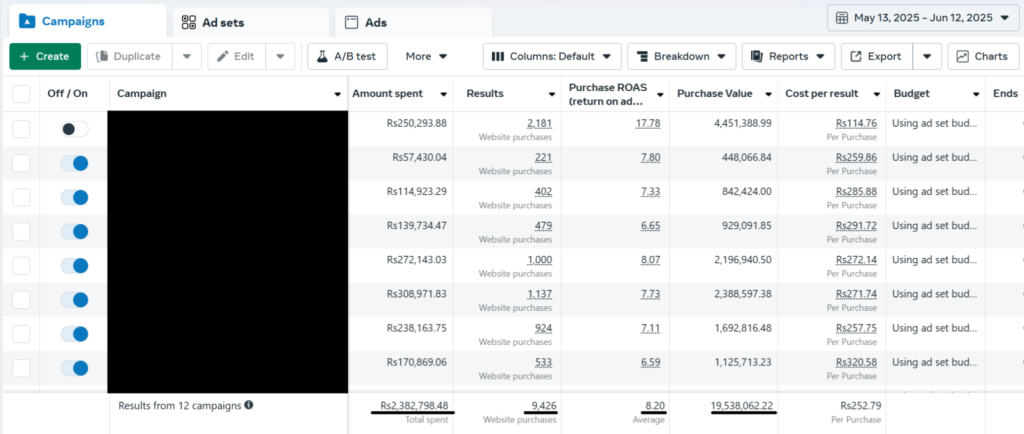Image resolution: width=1024 pixels, height=434 pixels.
Task: Select the row spending Rs250,293.88
Action: coord(22,129)
